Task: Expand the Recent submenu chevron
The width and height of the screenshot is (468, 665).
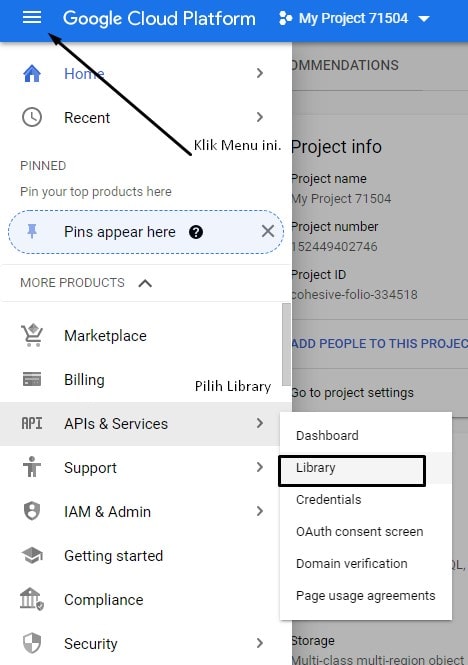Action: click(x=260, y=117)
